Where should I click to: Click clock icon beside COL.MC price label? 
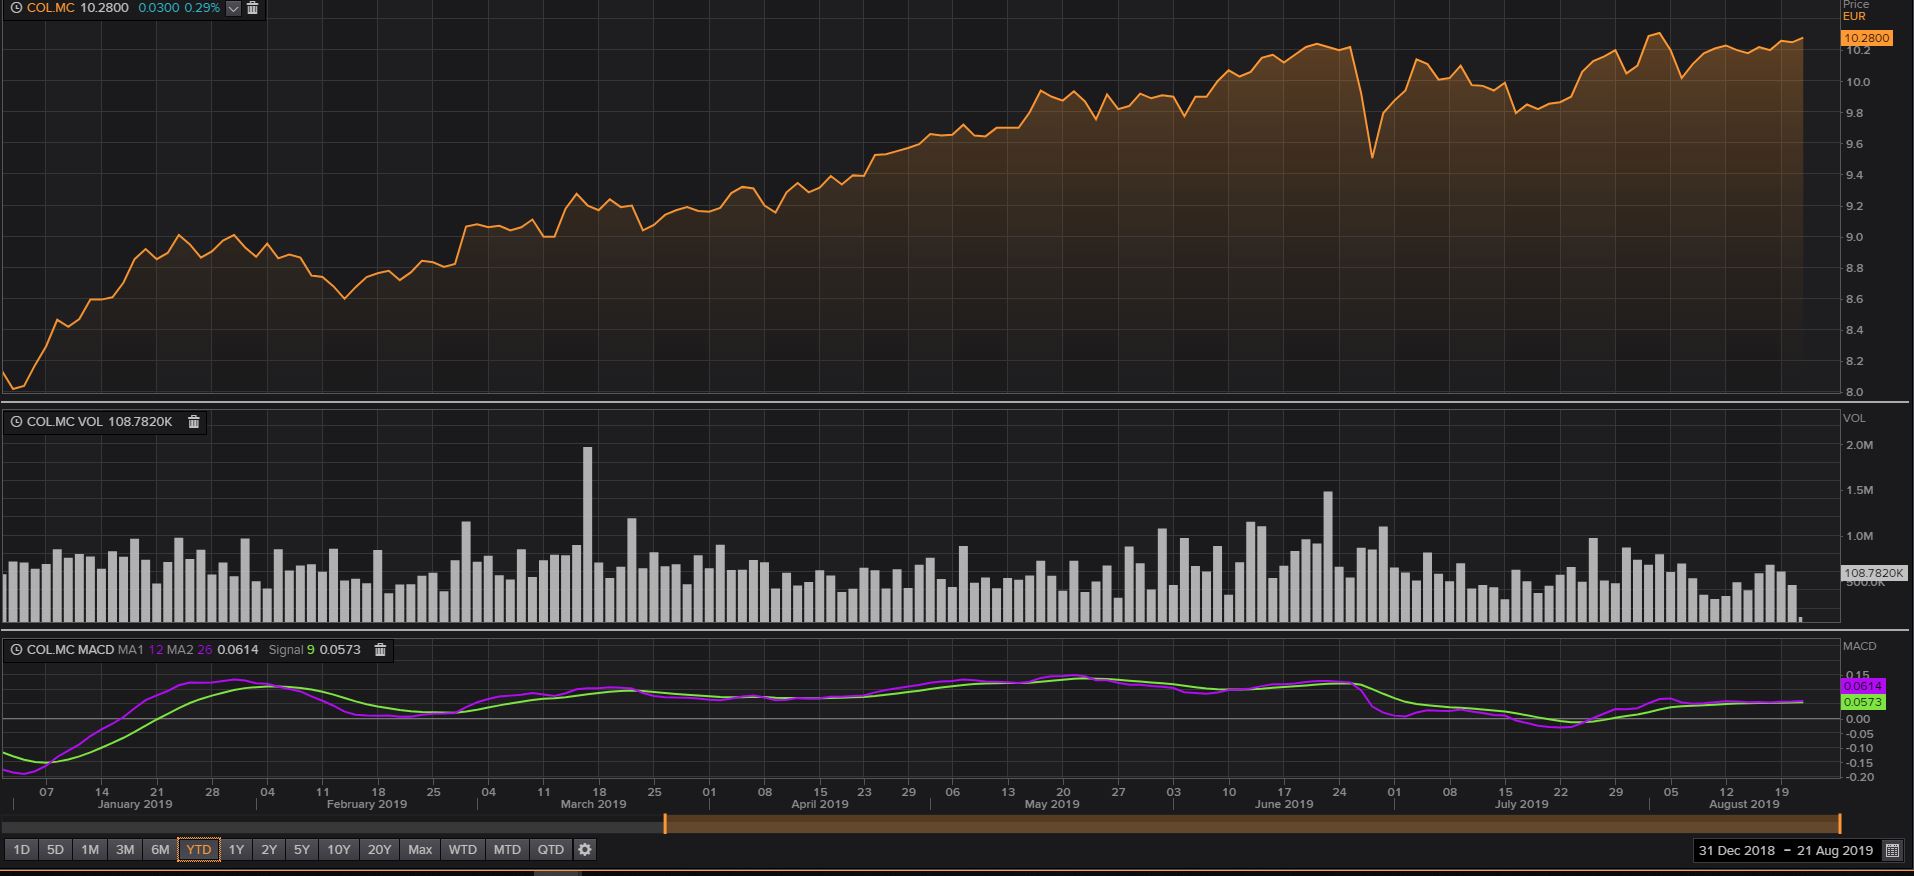click(16, 8)
